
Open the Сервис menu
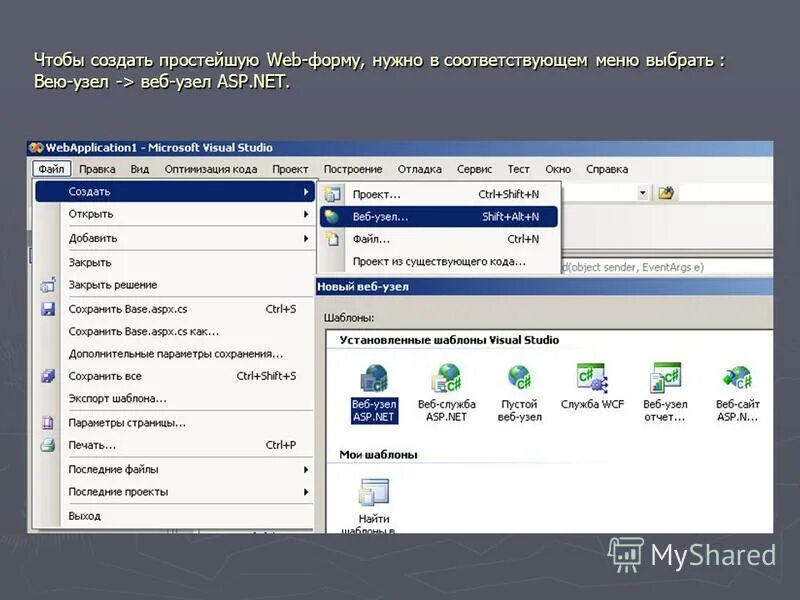coord(476,169)
